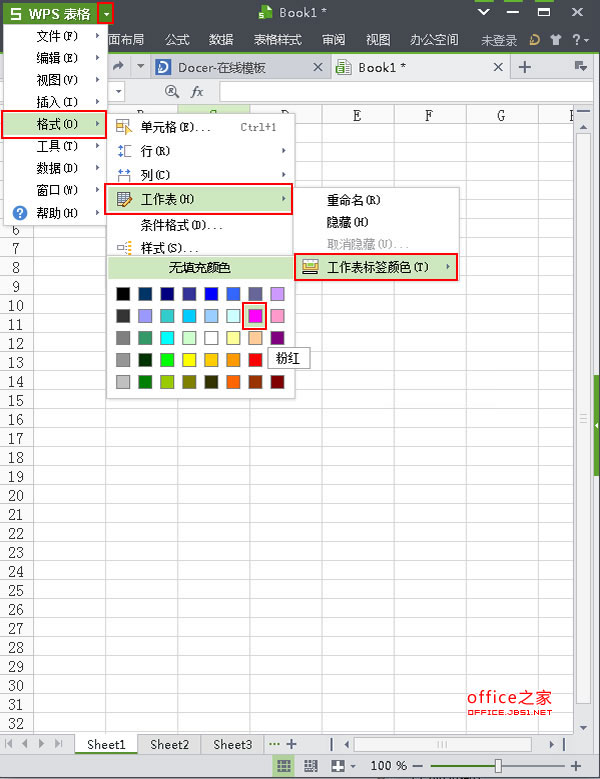Screen dimensions: 600x779
Task: Open the dropdown arrow beside WPS 表格
Action: [106, 13]
